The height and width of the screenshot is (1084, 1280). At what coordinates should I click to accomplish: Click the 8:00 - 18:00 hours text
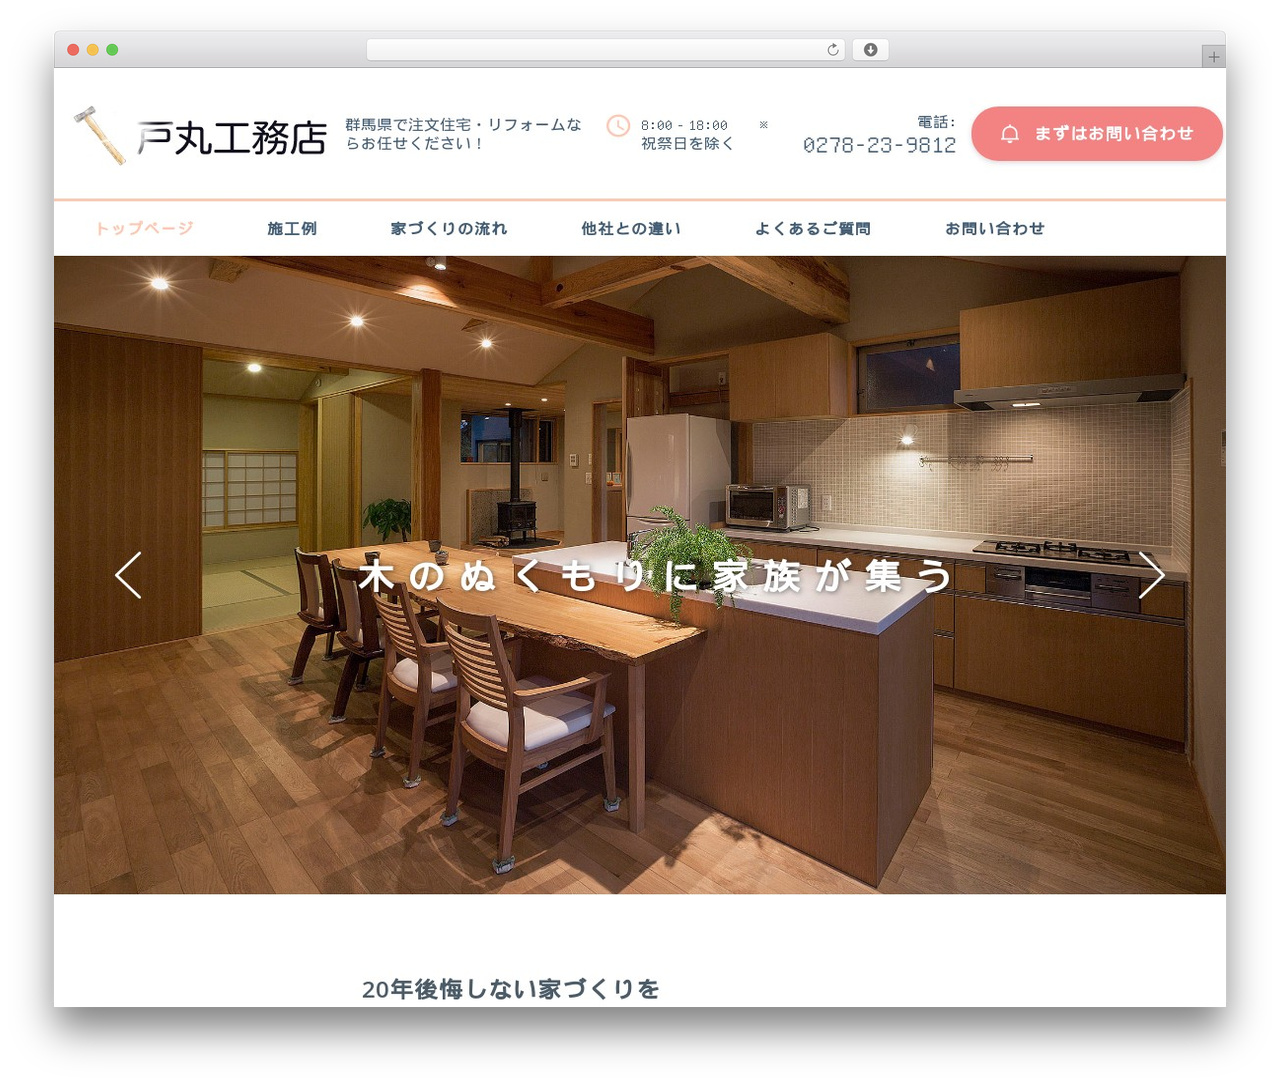[684, 125]
